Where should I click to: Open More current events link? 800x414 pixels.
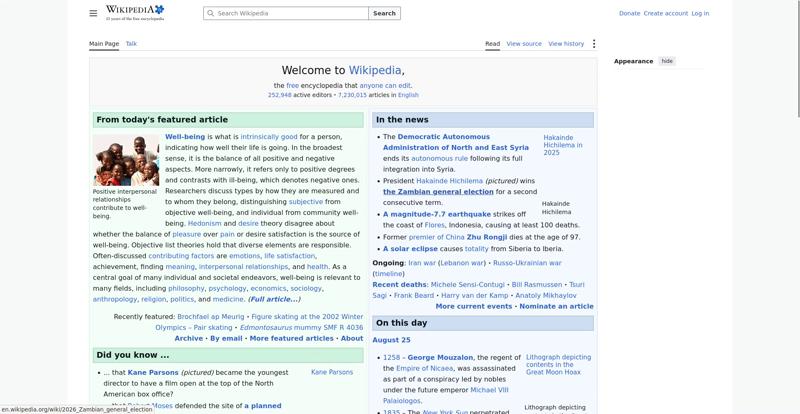click(473, 306)
